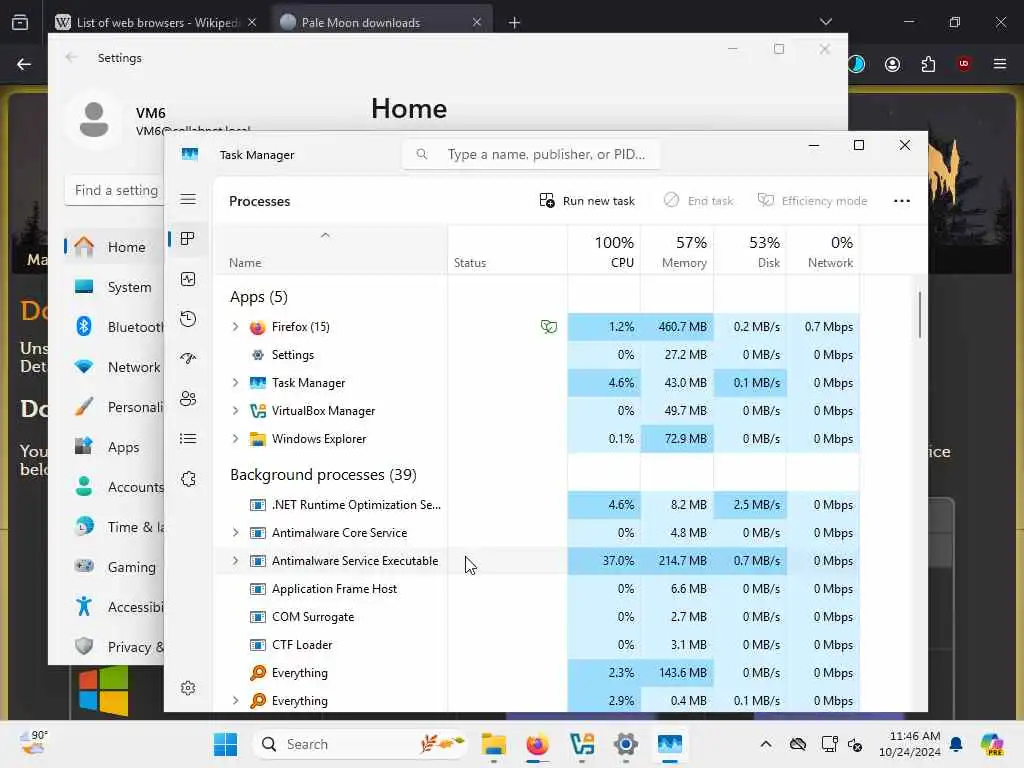Open Task Manager settings gear icon

click(188, 688)
